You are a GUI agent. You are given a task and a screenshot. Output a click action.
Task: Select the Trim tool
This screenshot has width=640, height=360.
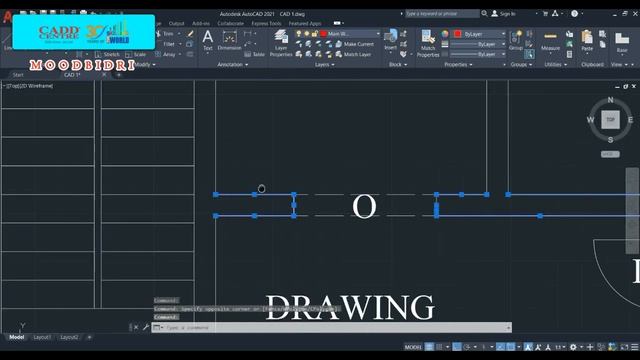point(165,34)
